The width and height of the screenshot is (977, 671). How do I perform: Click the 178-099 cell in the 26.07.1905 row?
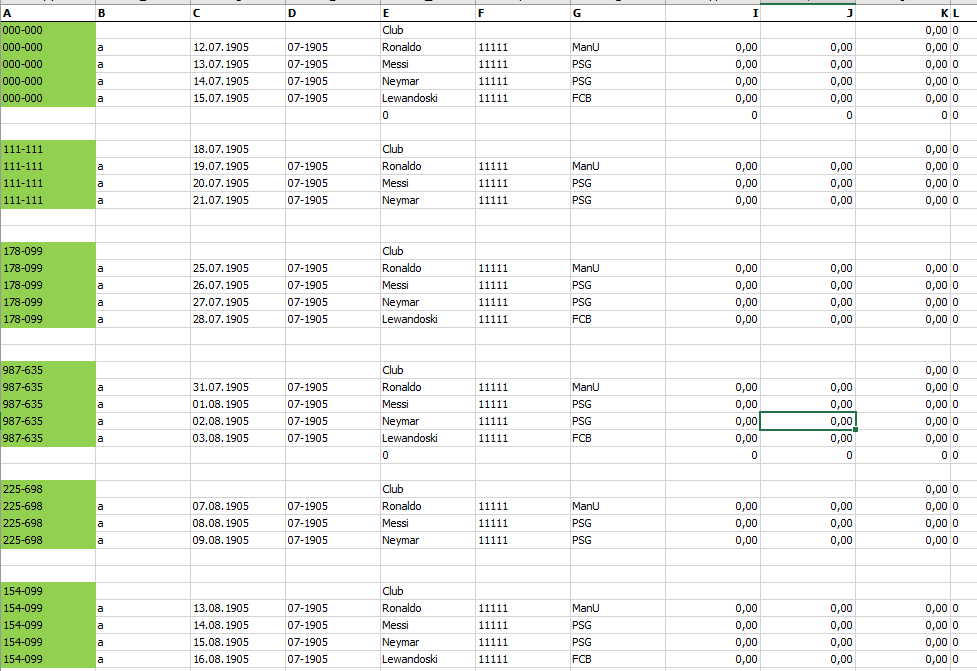(x=48, y=285)
